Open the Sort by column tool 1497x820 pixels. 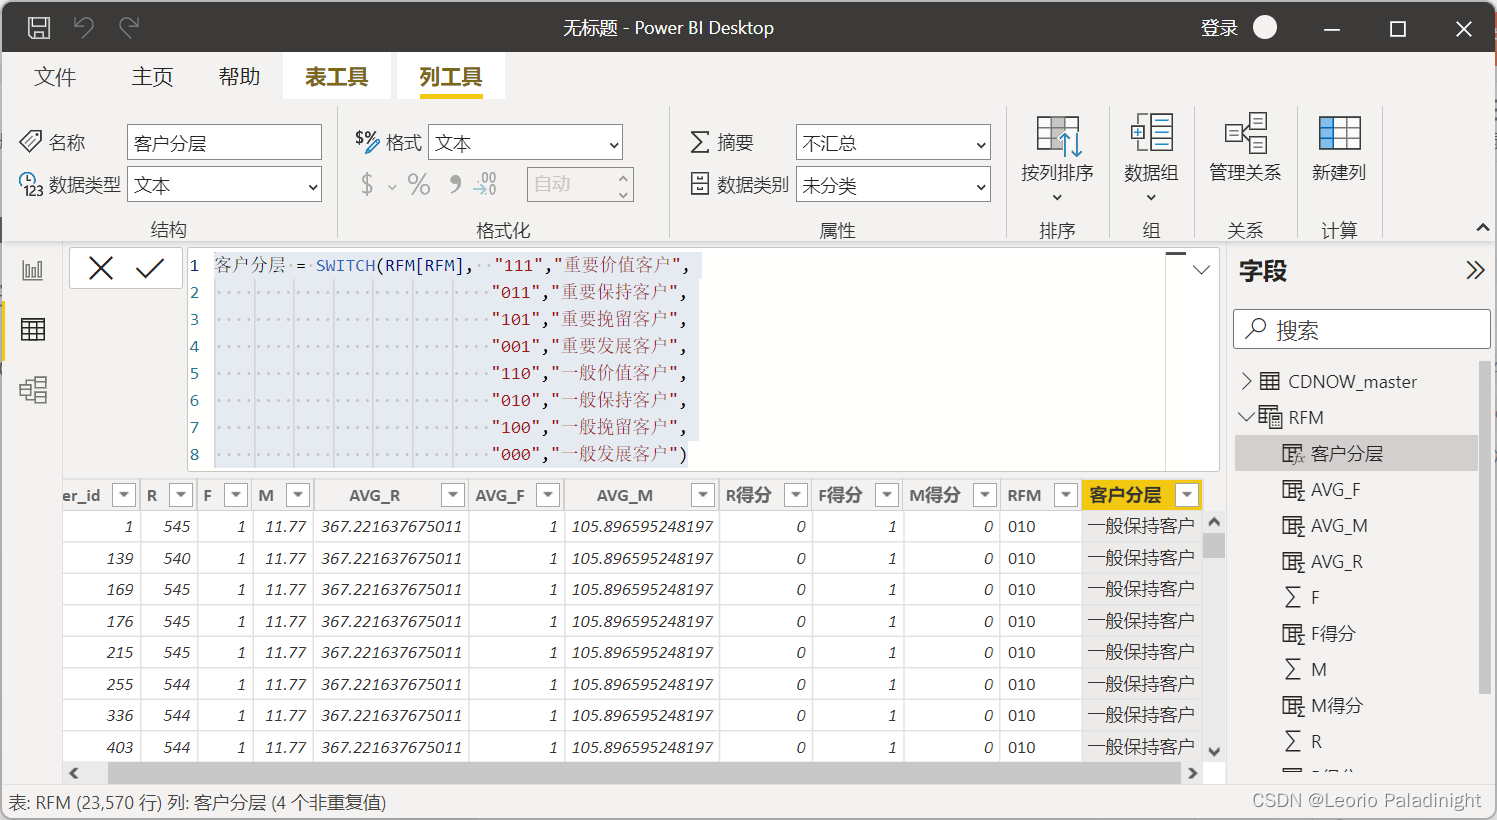click(x=1057, y=157)
